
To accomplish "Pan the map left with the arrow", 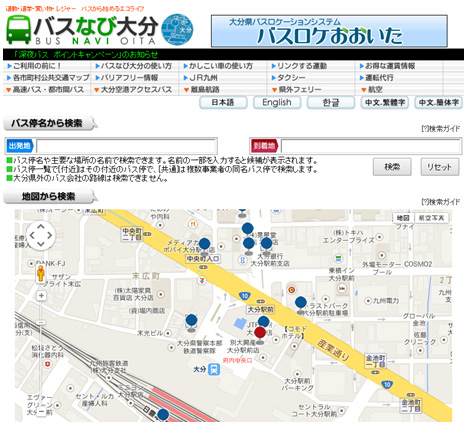I will pos(32,235).
